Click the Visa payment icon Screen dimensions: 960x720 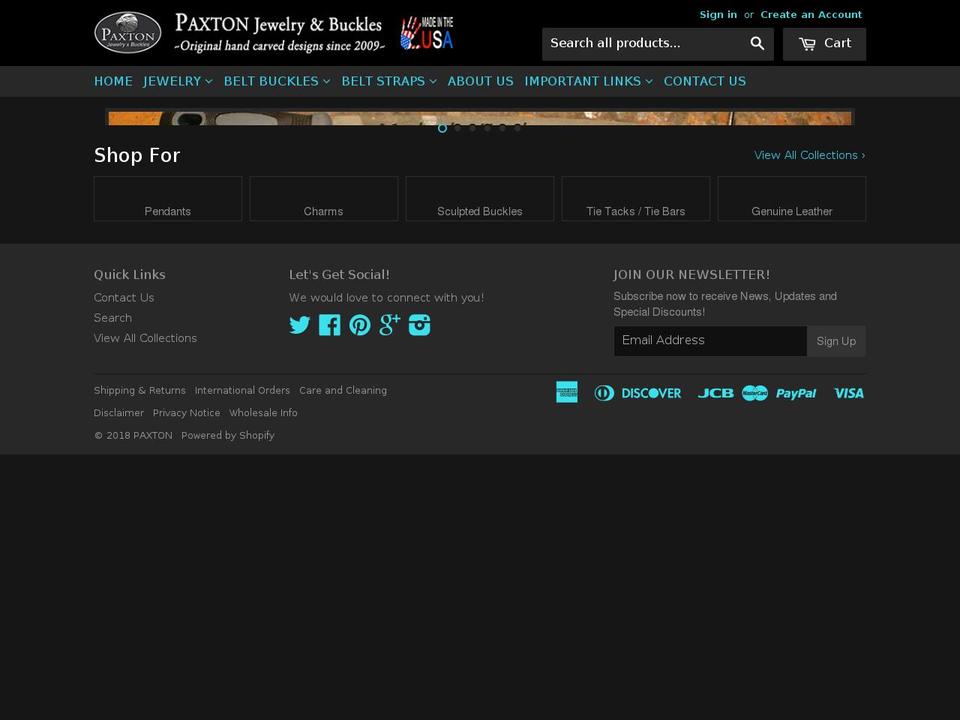click(x=849, y=393)
